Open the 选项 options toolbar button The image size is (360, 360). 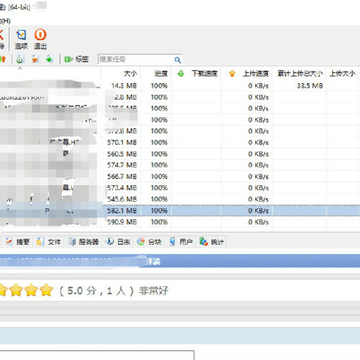21,39
